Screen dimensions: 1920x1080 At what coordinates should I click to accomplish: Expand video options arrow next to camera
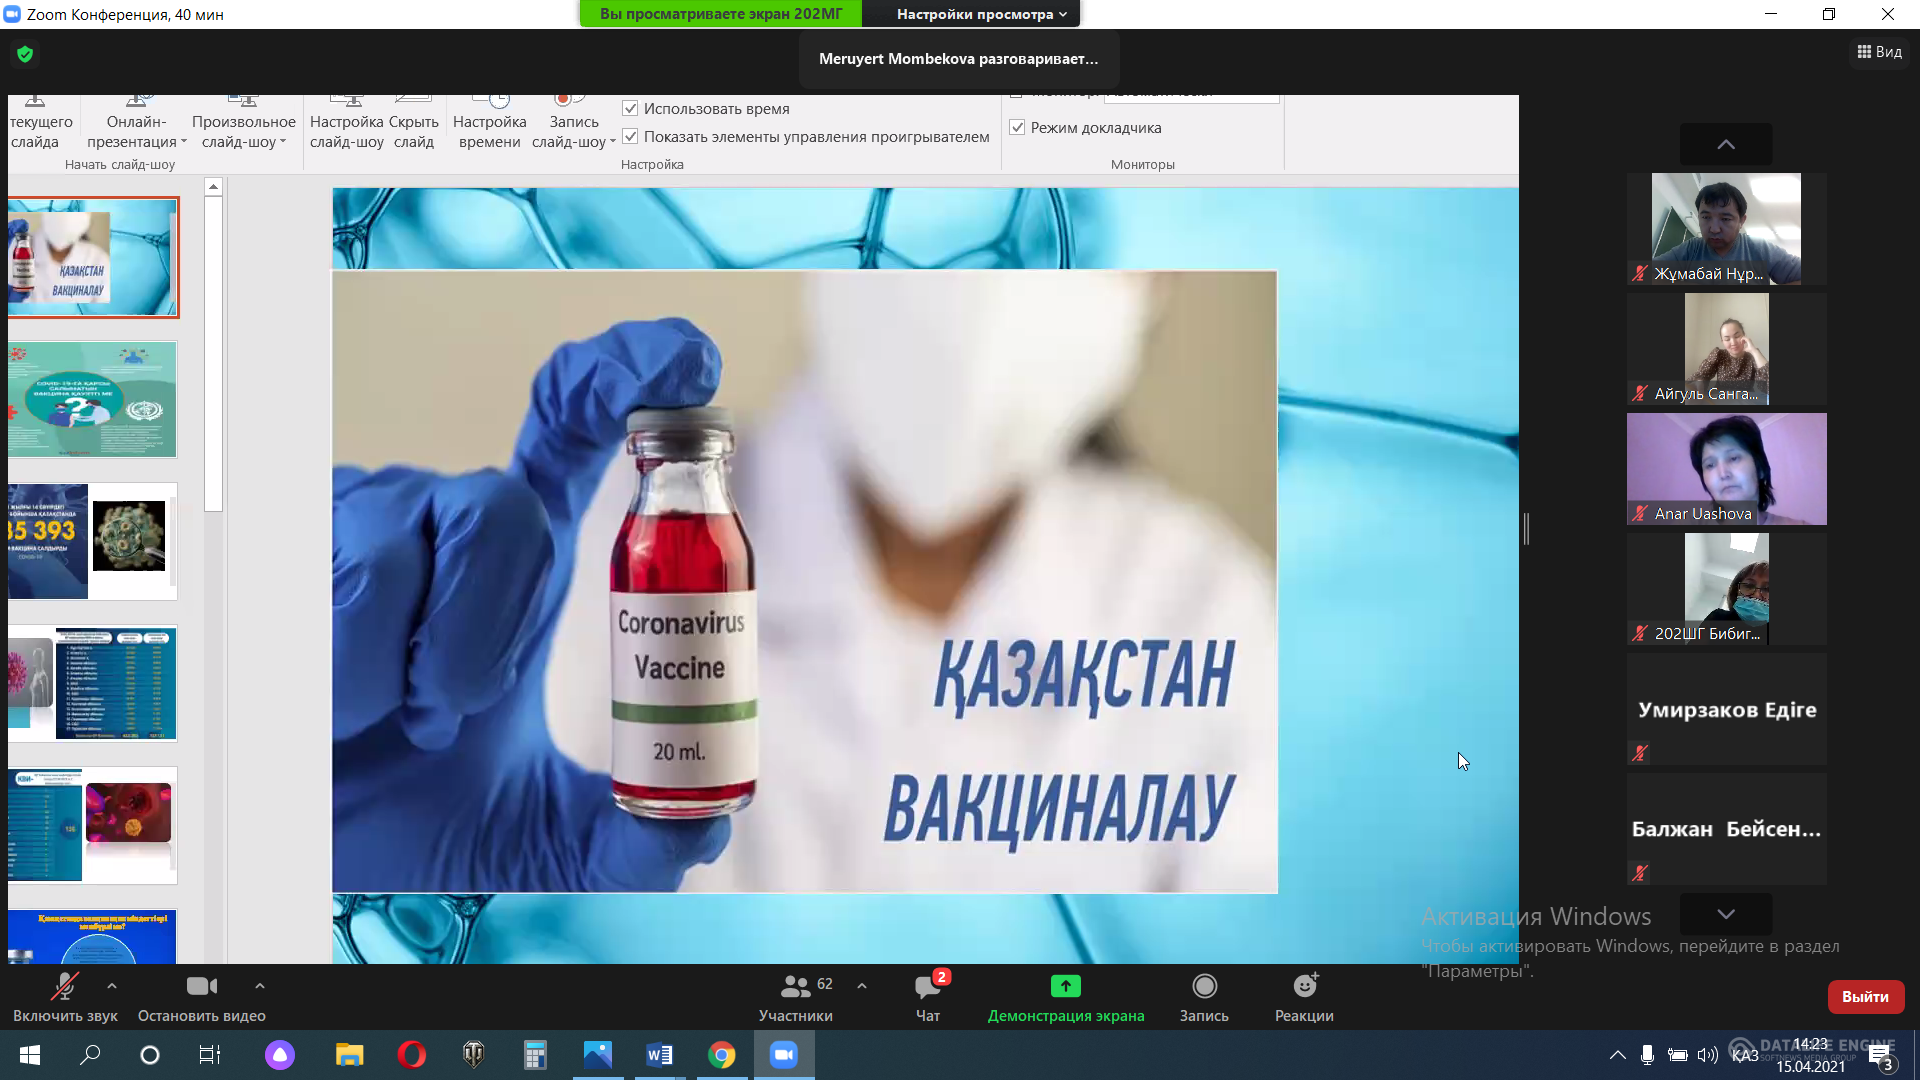point(260,986)
